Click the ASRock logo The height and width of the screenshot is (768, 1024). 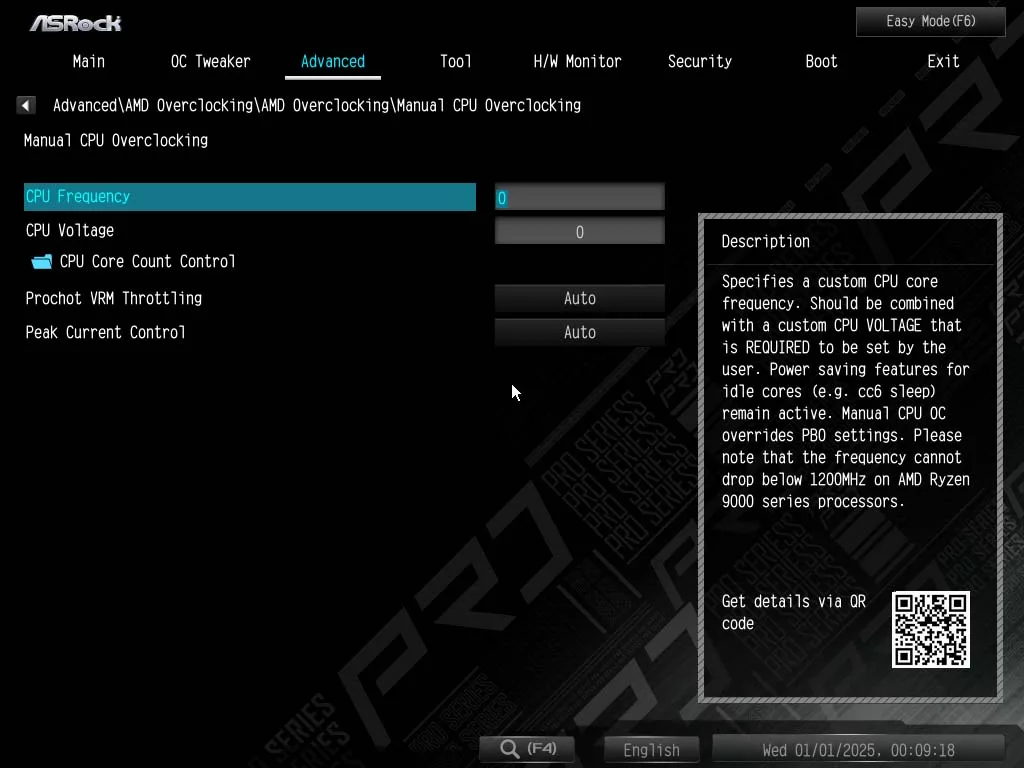click(x=75, y=22)
